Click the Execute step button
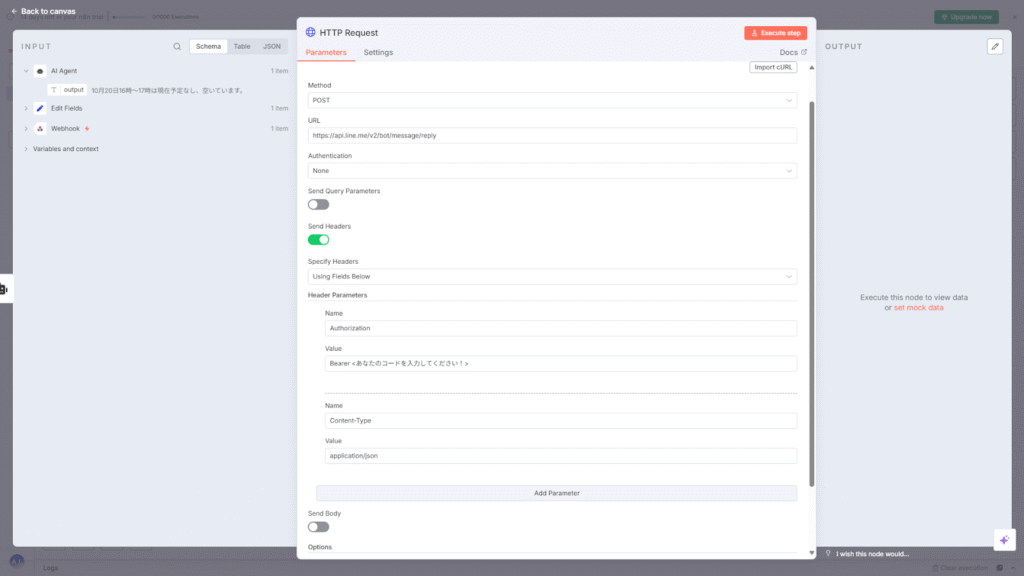This screenshot has height=576, width=1024. point(775,33)
